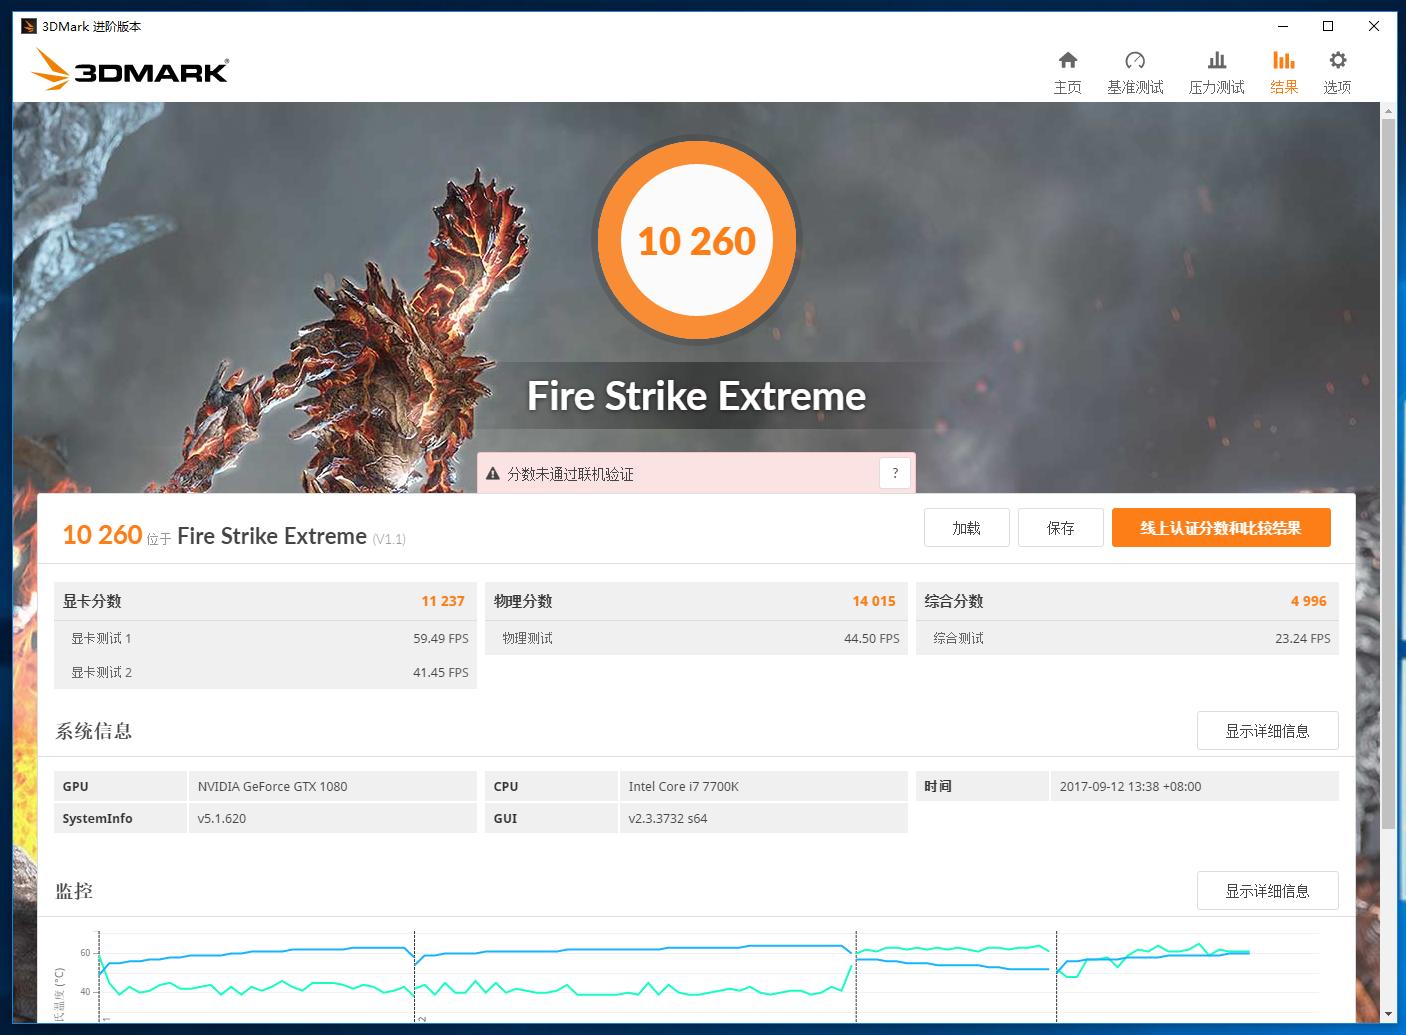Go to the 主页 home tab
This screenshot has height=1035, width=1406.
pyautogui.click(x=1067, y=73)
